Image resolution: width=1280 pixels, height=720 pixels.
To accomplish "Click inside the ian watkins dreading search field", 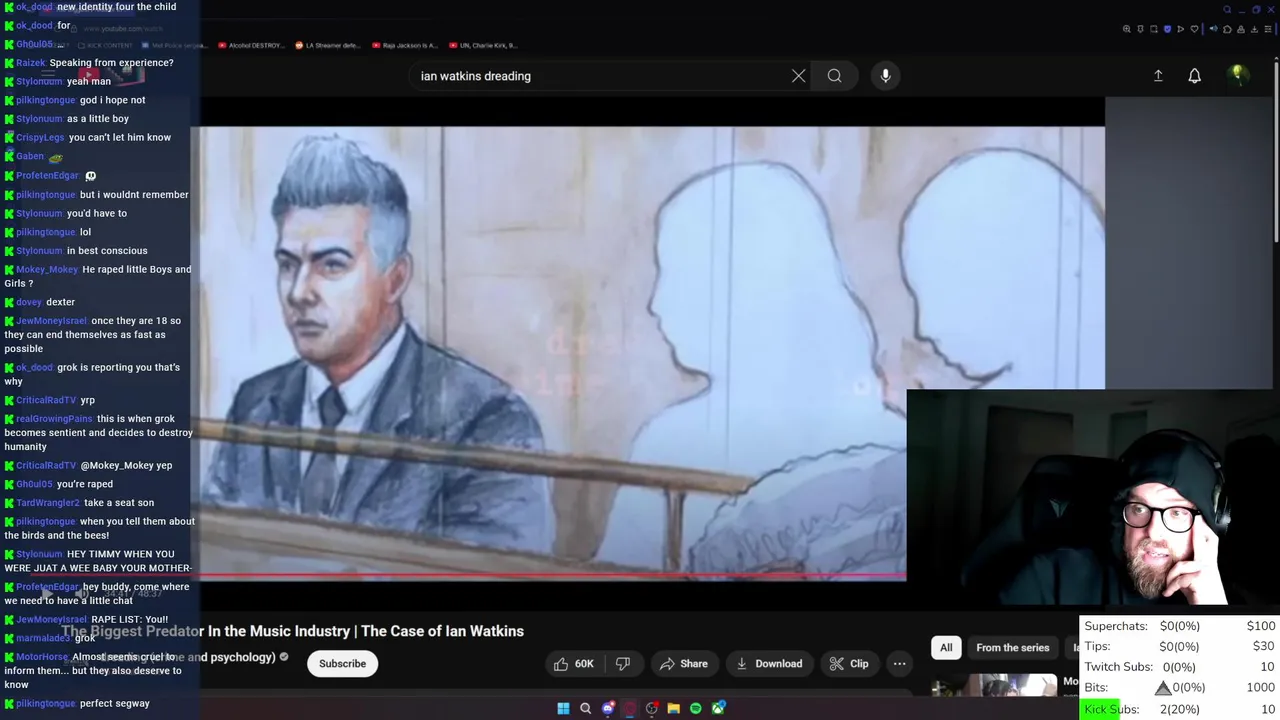I will (x=600, y=76).
